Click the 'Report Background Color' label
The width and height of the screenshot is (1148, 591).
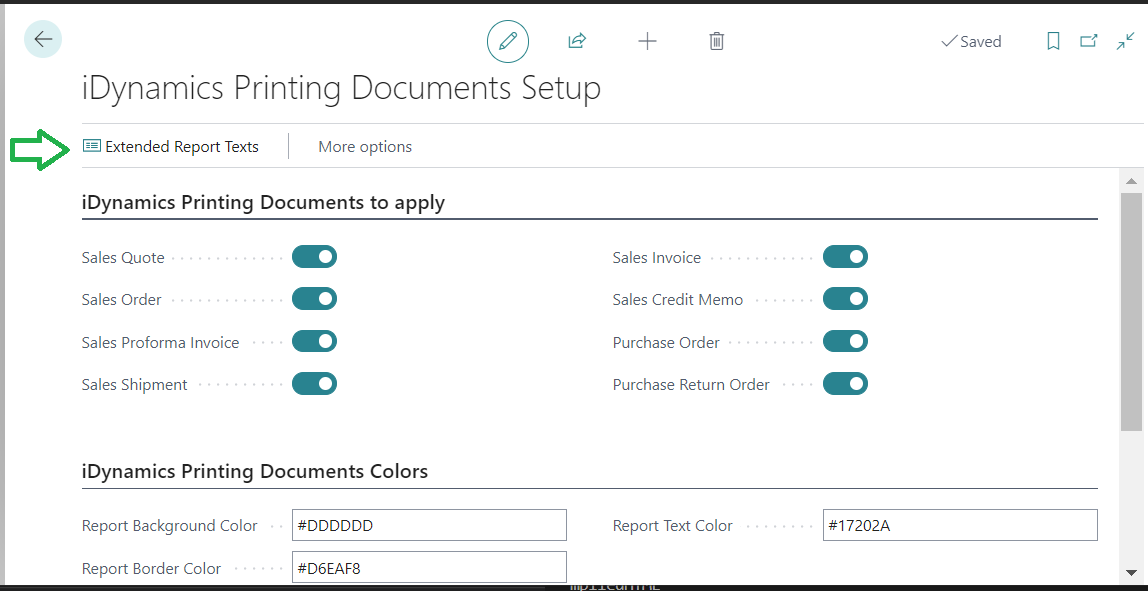point(170,526)
